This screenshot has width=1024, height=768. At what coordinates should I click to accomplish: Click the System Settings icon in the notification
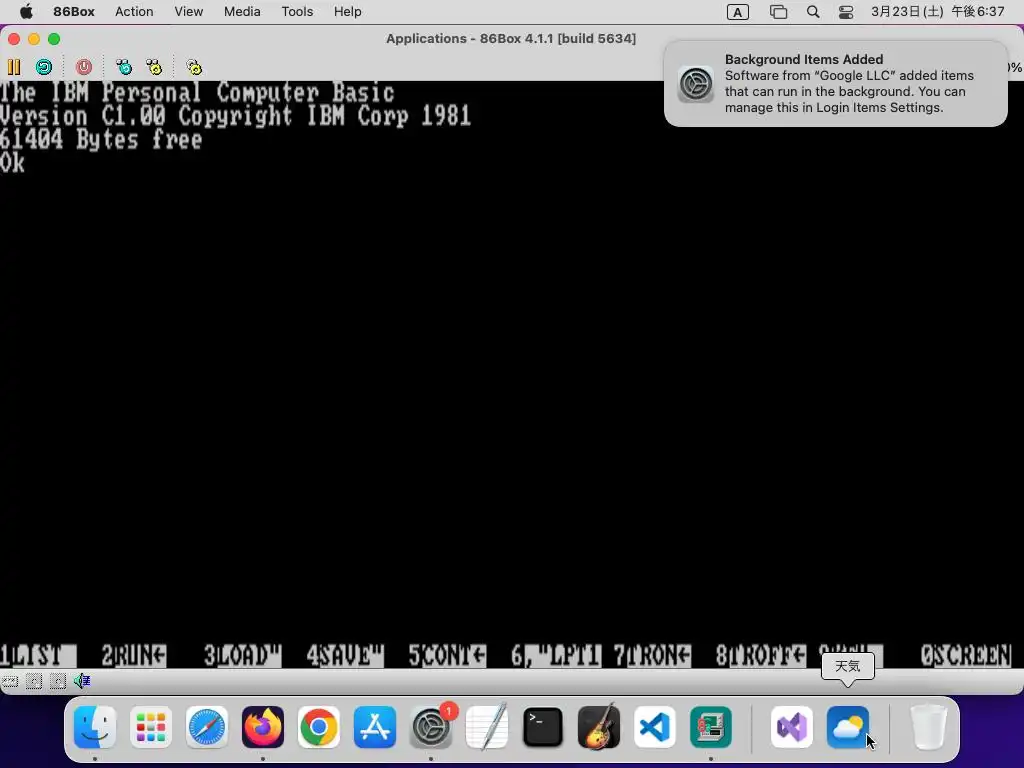point(696,84)
